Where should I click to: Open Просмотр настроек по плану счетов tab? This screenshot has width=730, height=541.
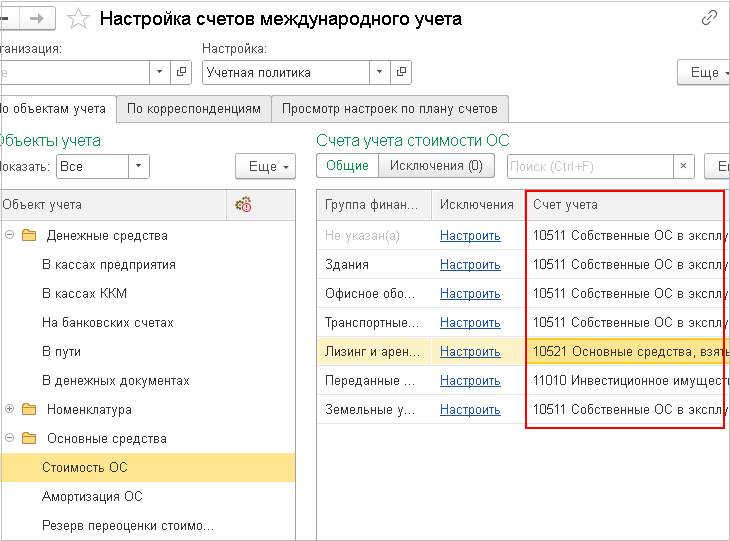tap(390, 108)
